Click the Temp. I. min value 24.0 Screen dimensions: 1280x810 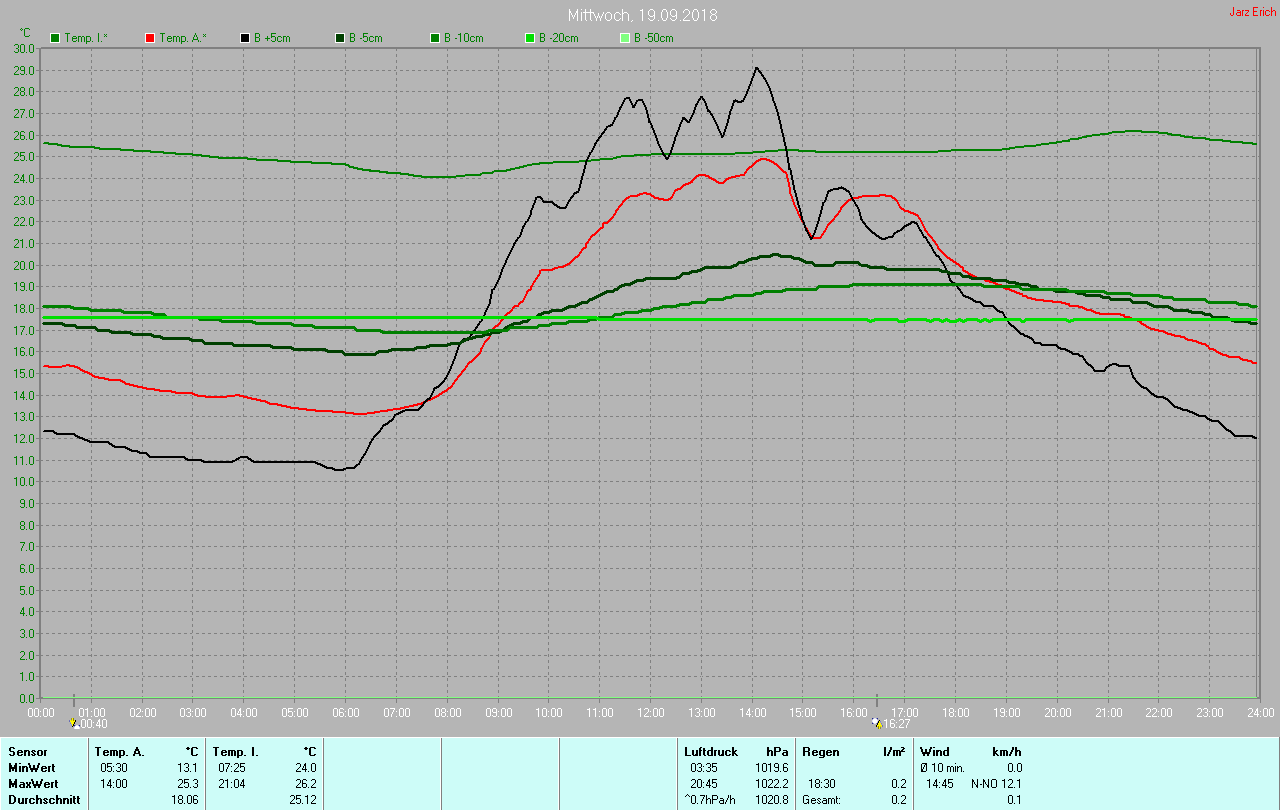[305, 768]
